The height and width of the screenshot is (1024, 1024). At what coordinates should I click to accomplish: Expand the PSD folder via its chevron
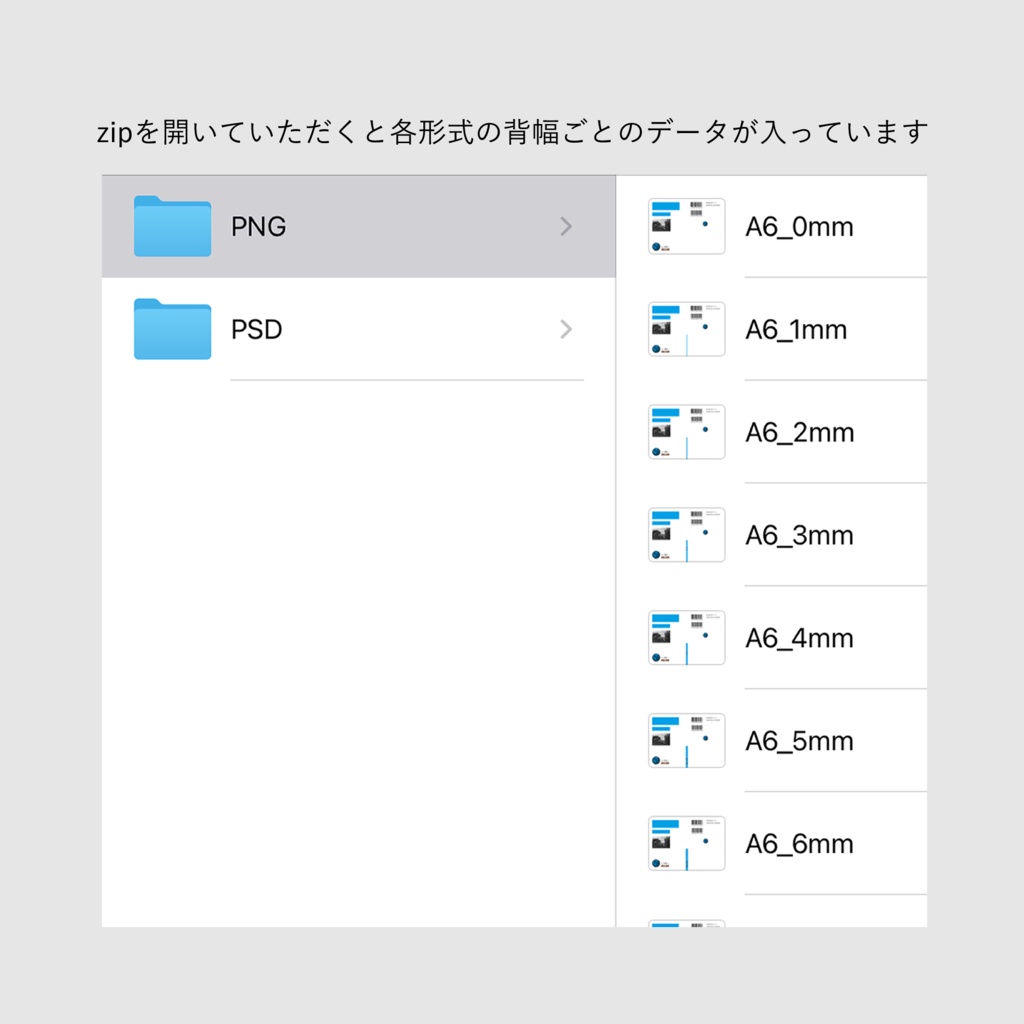click(x=566, y=330)
